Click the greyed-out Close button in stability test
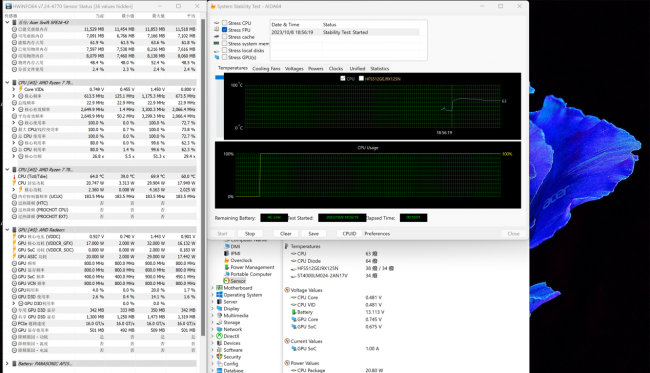Image resolution: width=650 pixels, height=373 pixels. pos(513,234)
